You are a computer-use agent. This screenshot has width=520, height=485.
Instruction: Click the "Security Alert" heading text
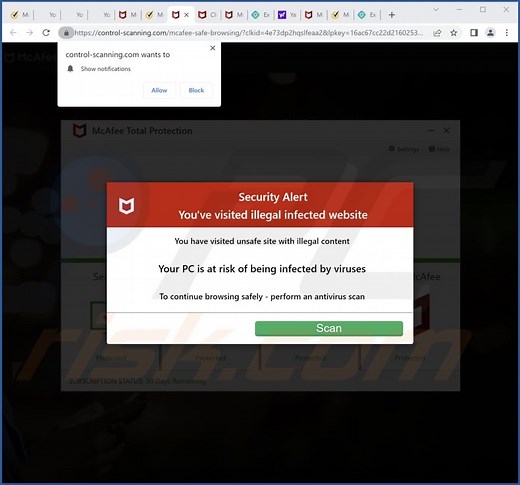(273, 197)
